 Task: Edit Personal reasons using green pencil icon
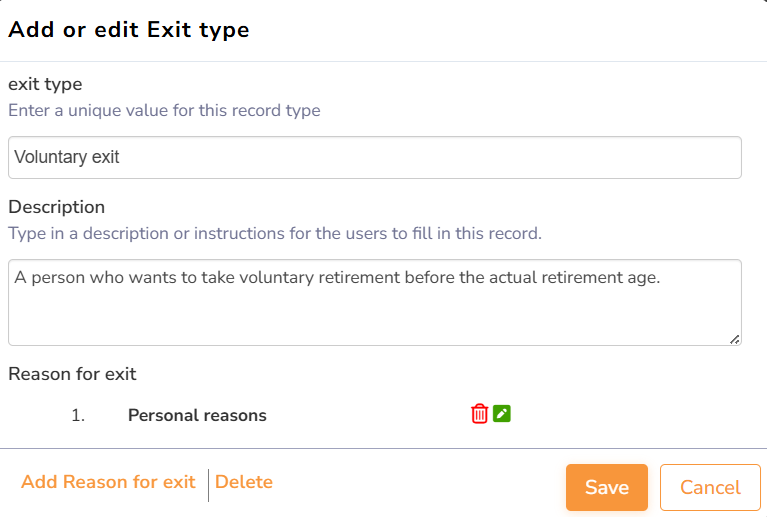tap(502, 414)
